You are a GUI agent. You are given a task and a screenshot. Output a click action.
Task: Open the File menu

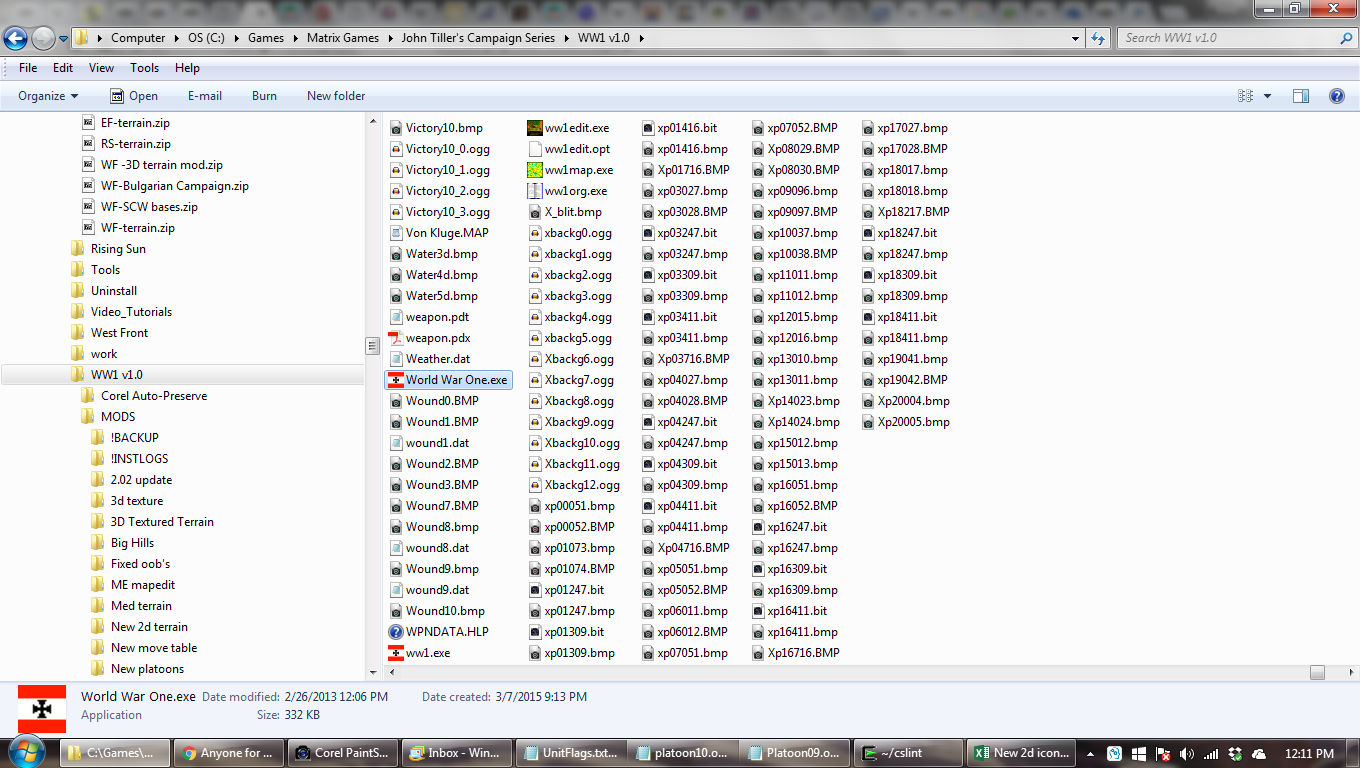pos(28,68)
